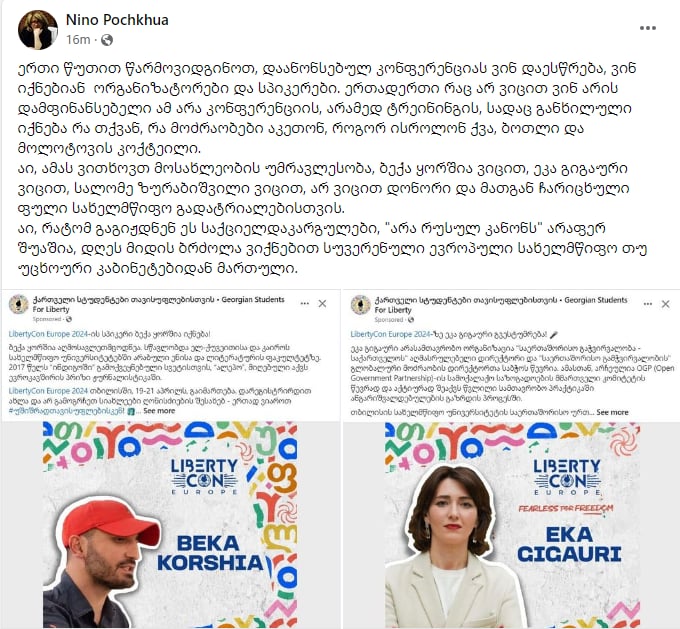Image resolution: width=680 pixels, height=629 pixels.
Task: Open the post options three-dot menu
Action: (x=647, y=28)
